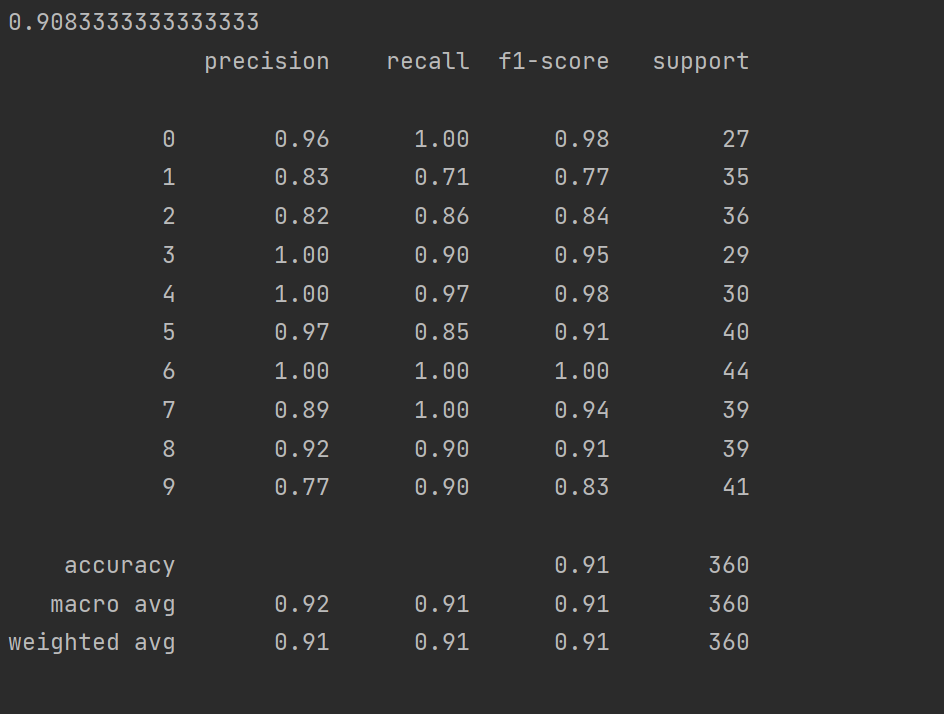Click the f1-score column header
This screenshot has height=714, width=944.
click(553, 61)
